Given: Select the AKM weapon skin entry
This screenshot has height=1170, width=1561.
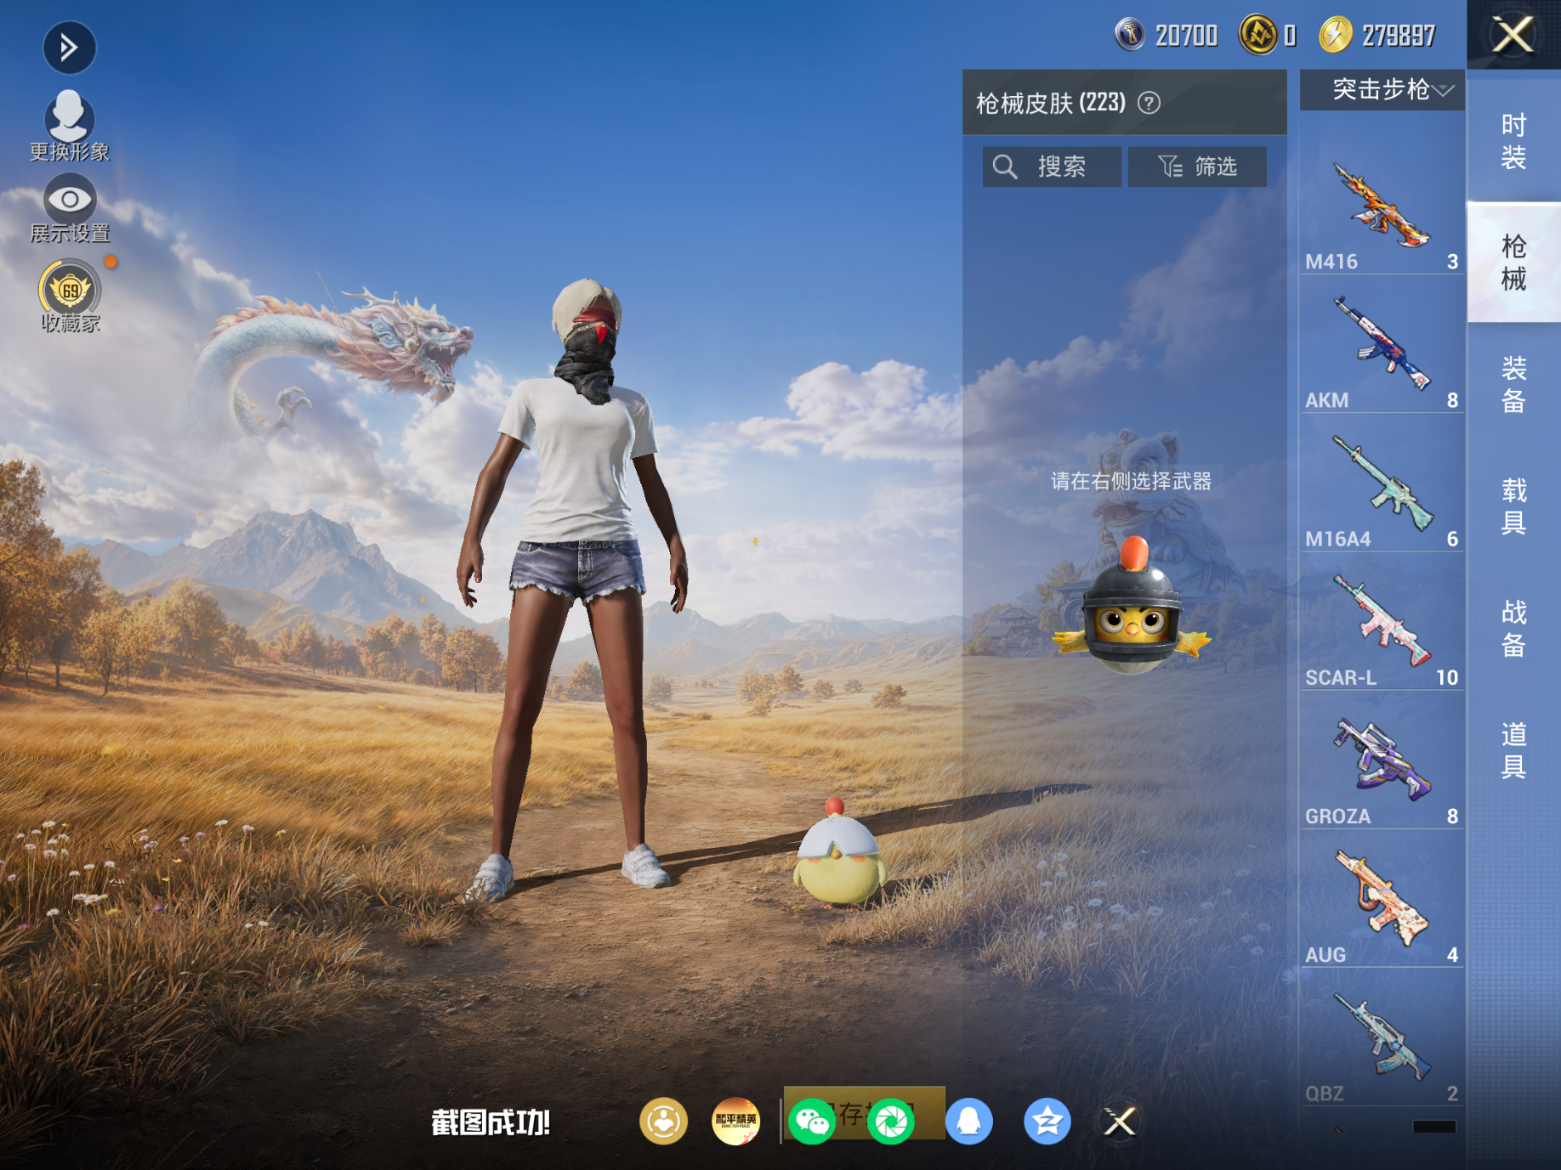Looking at the screenshot, I should pyautogui.click(x=1382, y=345).
